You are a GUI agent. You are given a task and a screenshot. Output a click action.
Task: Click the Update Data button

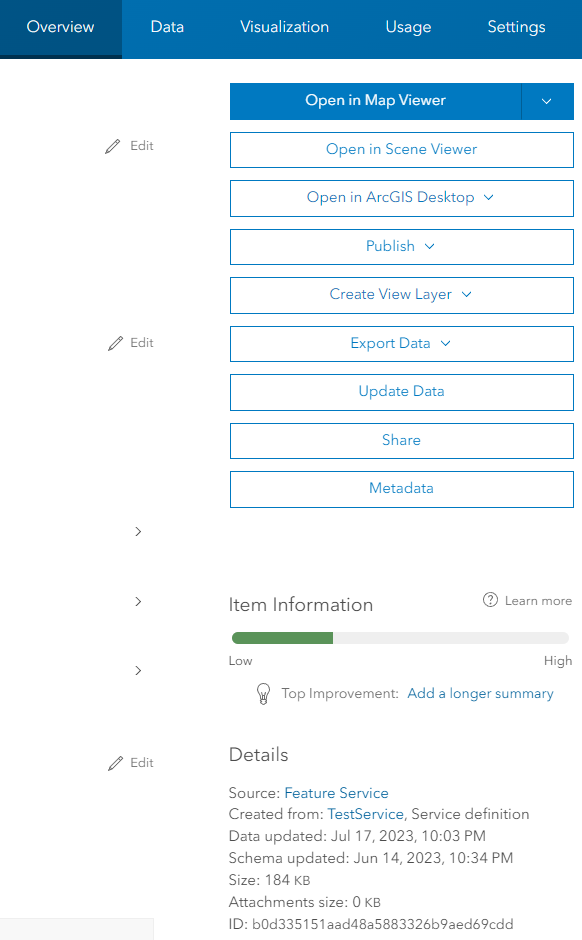coord(402,392)
